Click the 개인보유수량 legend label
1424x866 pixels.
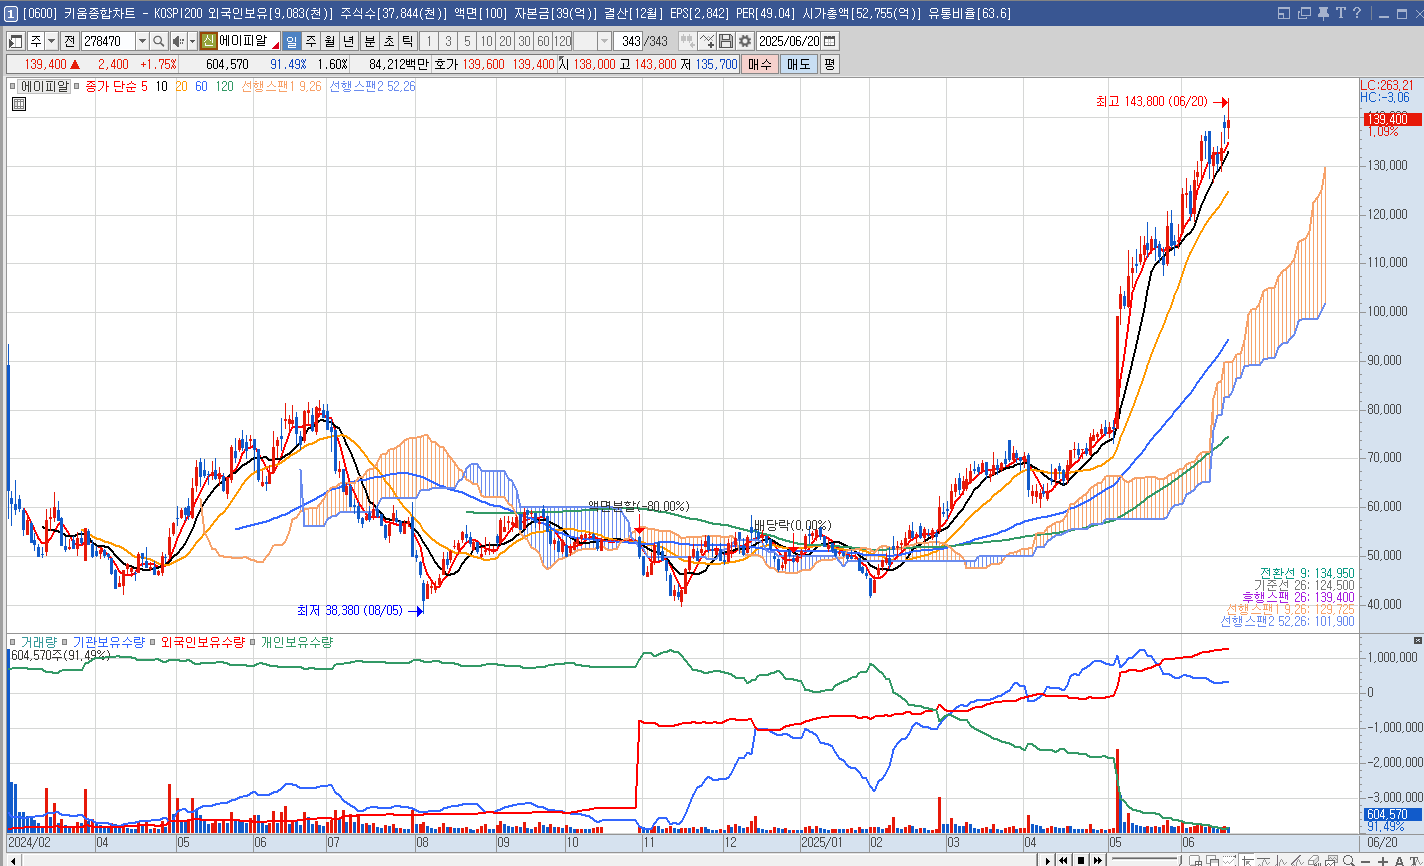[x=296, y=642]
